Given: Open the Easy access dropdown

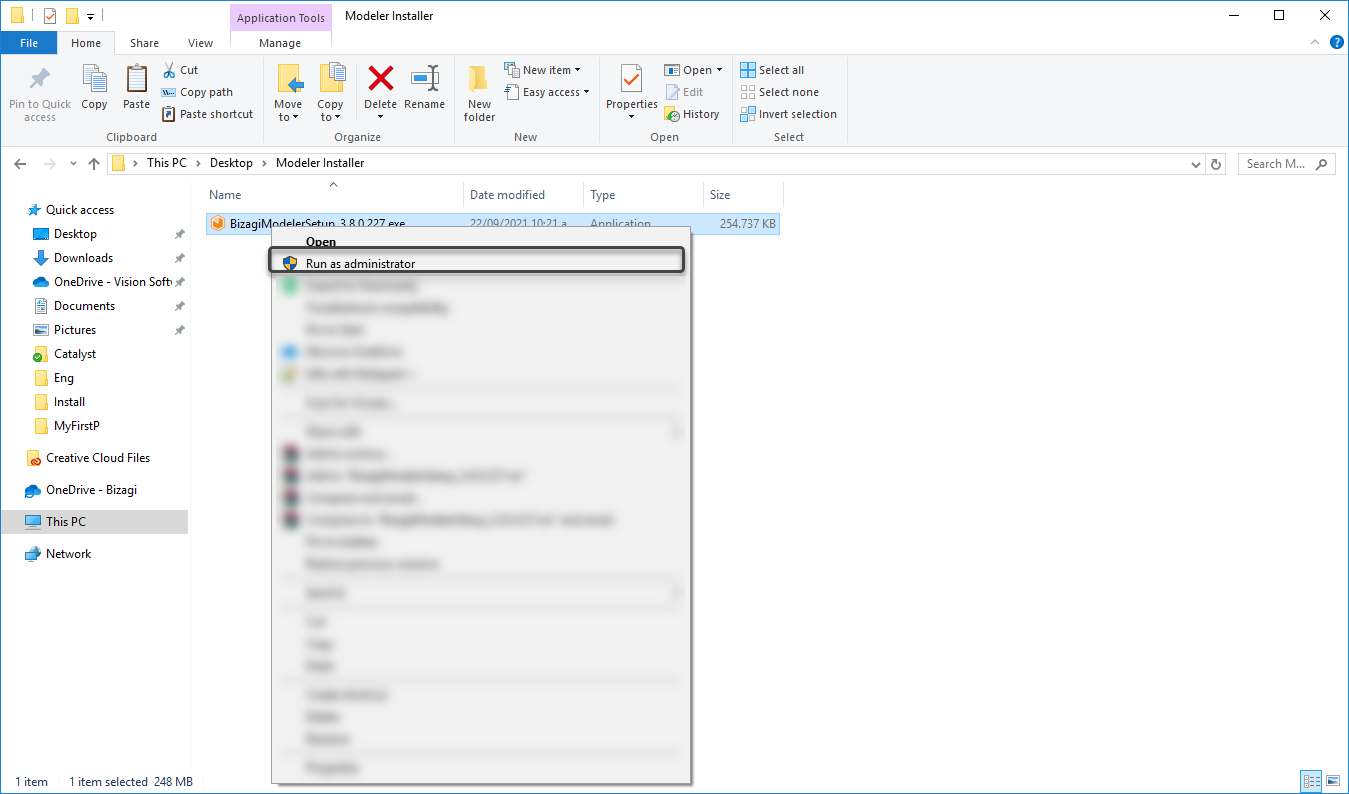Looking at the screenshot, I should [x=546, y=92].
